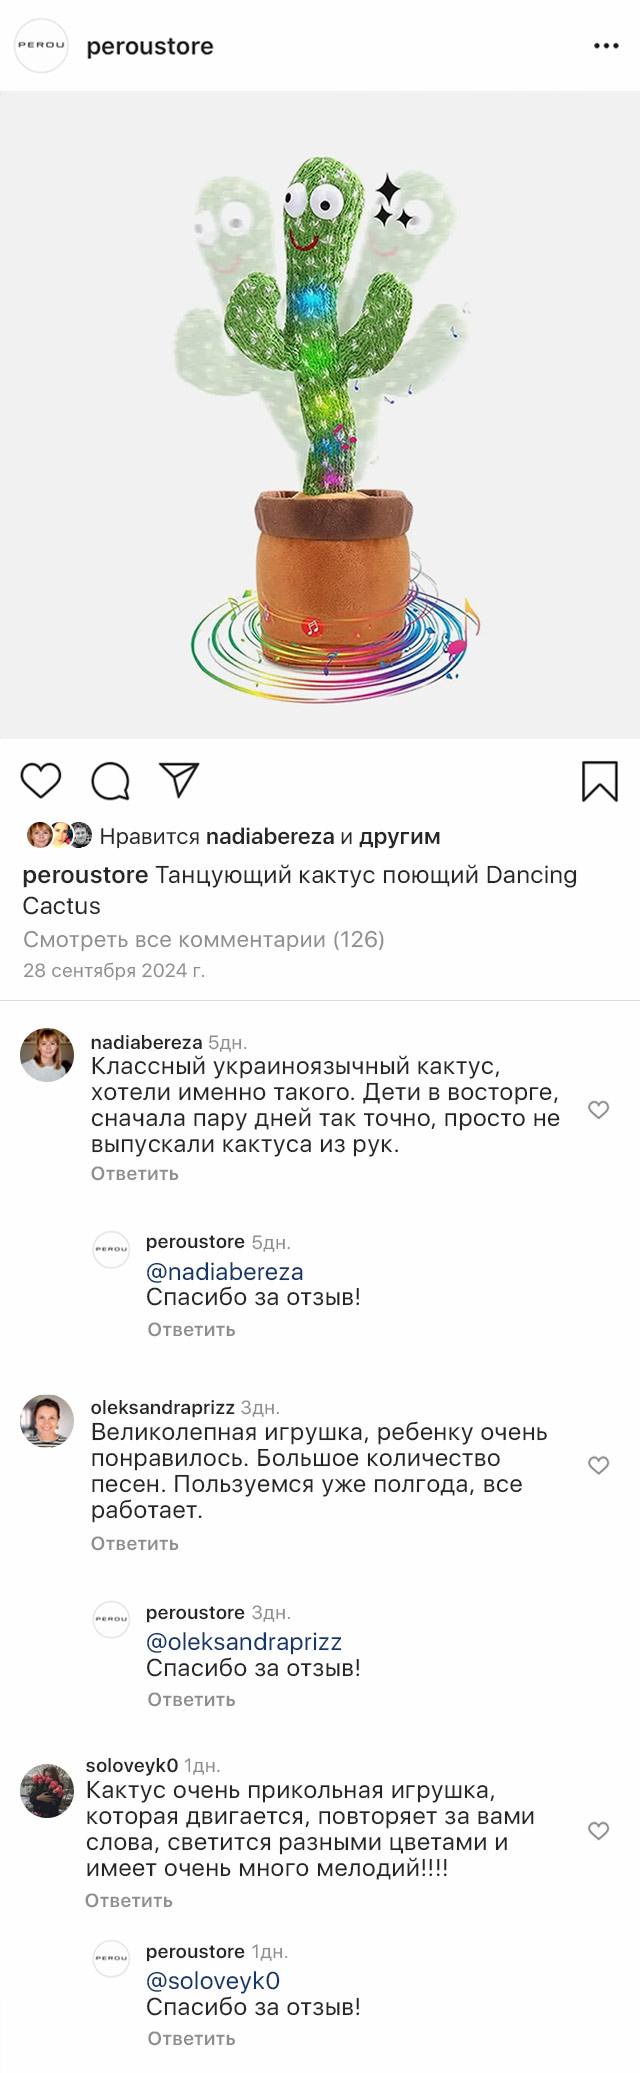Open soloveyk0's profile picture
The image size is (640, 2073).
click(x=47, y=1789)
